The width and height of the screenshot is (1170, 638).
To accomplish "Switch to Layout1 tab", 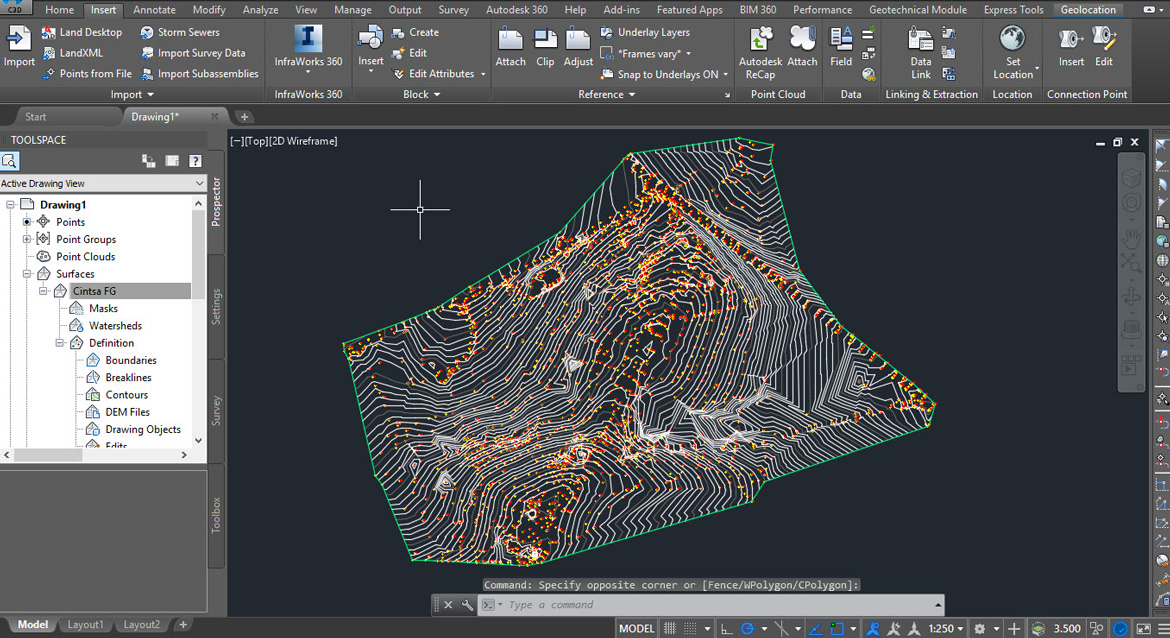I will click(x=85, y=625).
